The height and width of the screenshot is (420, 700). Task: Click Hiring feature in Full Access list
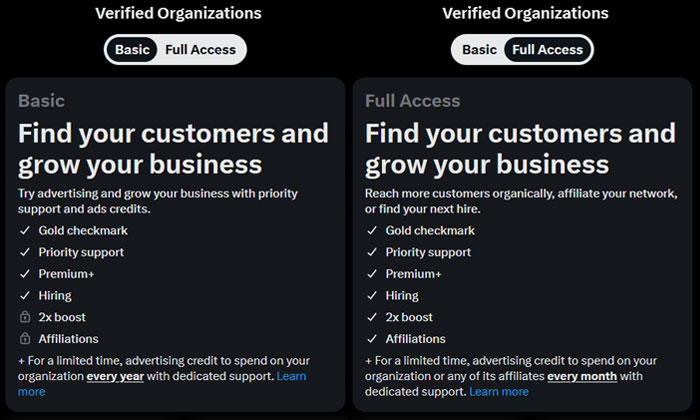click(x=402, y=295)
